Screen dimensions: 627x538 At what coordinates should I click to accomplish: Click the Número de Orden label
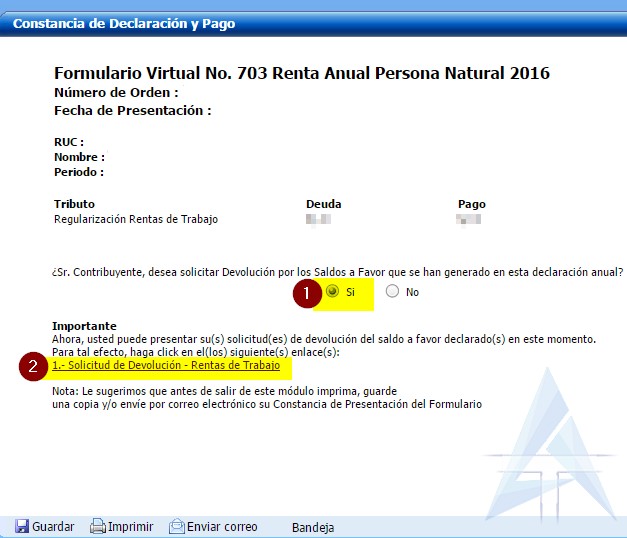116,93
